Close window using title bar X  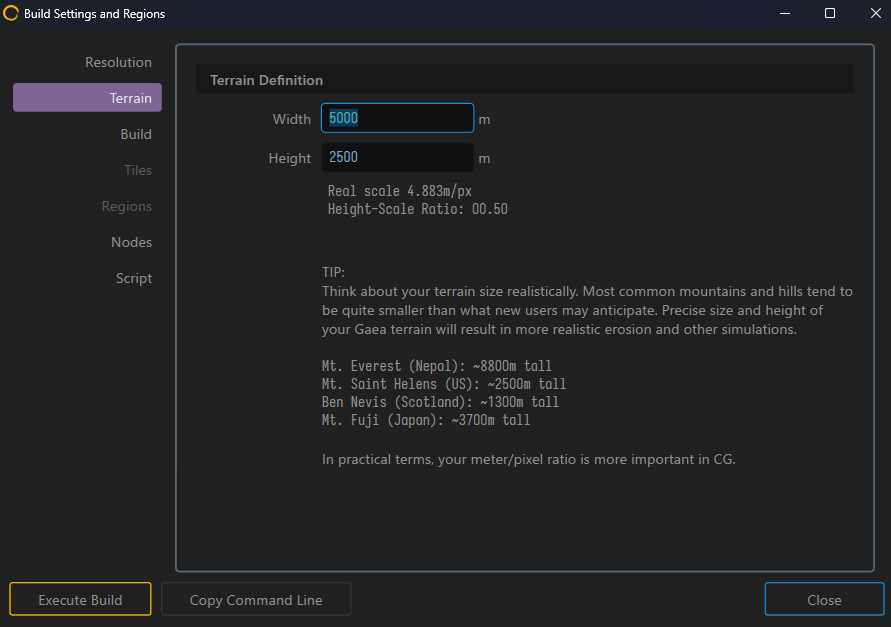876,13
